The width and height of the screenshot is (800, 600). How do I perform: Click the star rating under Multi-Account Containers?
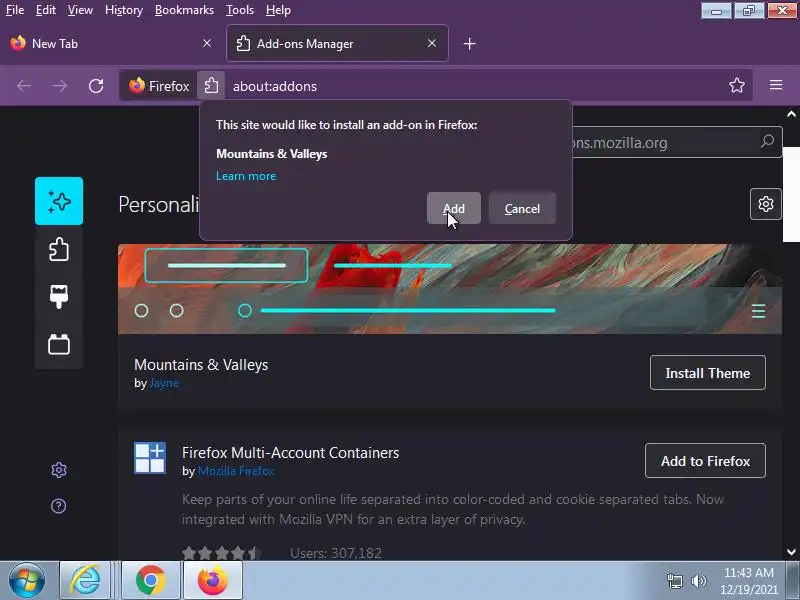pos(222,553)
